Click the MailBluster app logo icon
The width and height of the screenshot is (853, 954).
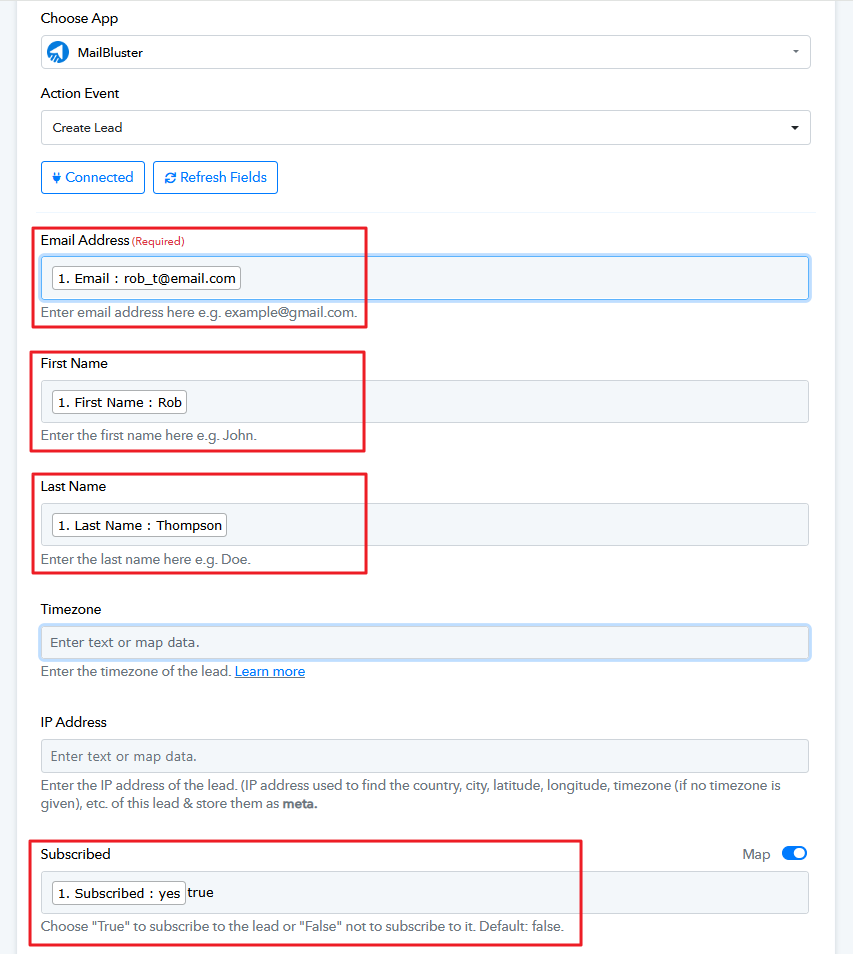58,52
